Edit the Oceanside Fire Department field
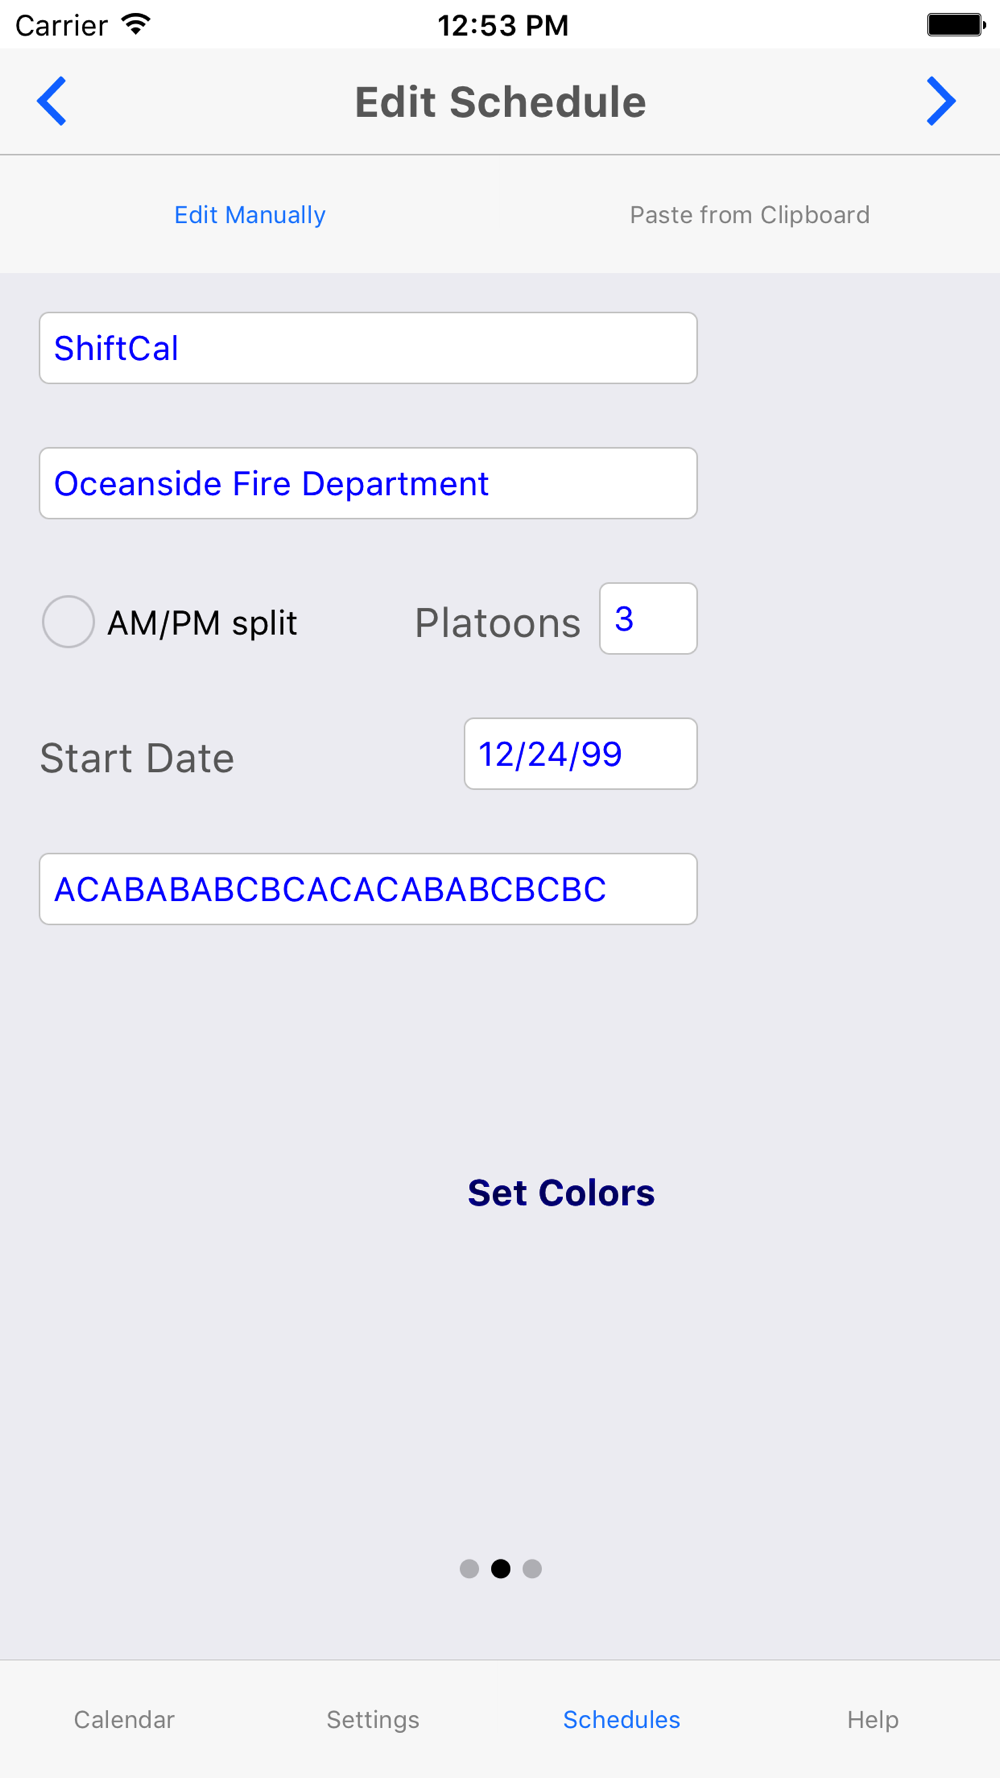This screenshot has height=1778, width=1000. point(368,483)
